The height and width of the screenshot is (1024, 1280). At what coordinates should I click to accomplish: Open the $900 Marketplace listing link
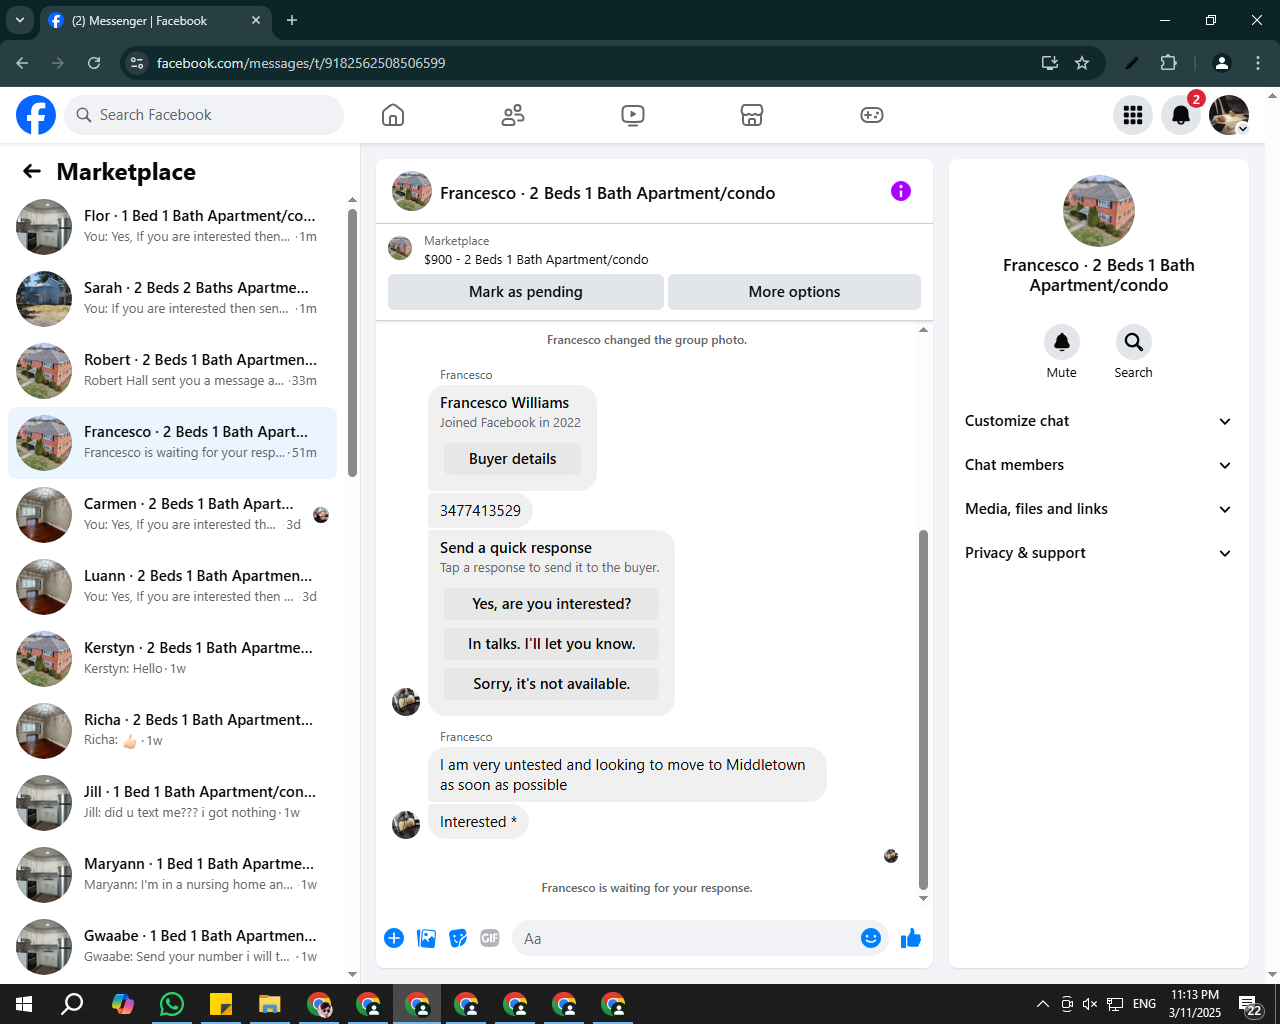point(536,259)
